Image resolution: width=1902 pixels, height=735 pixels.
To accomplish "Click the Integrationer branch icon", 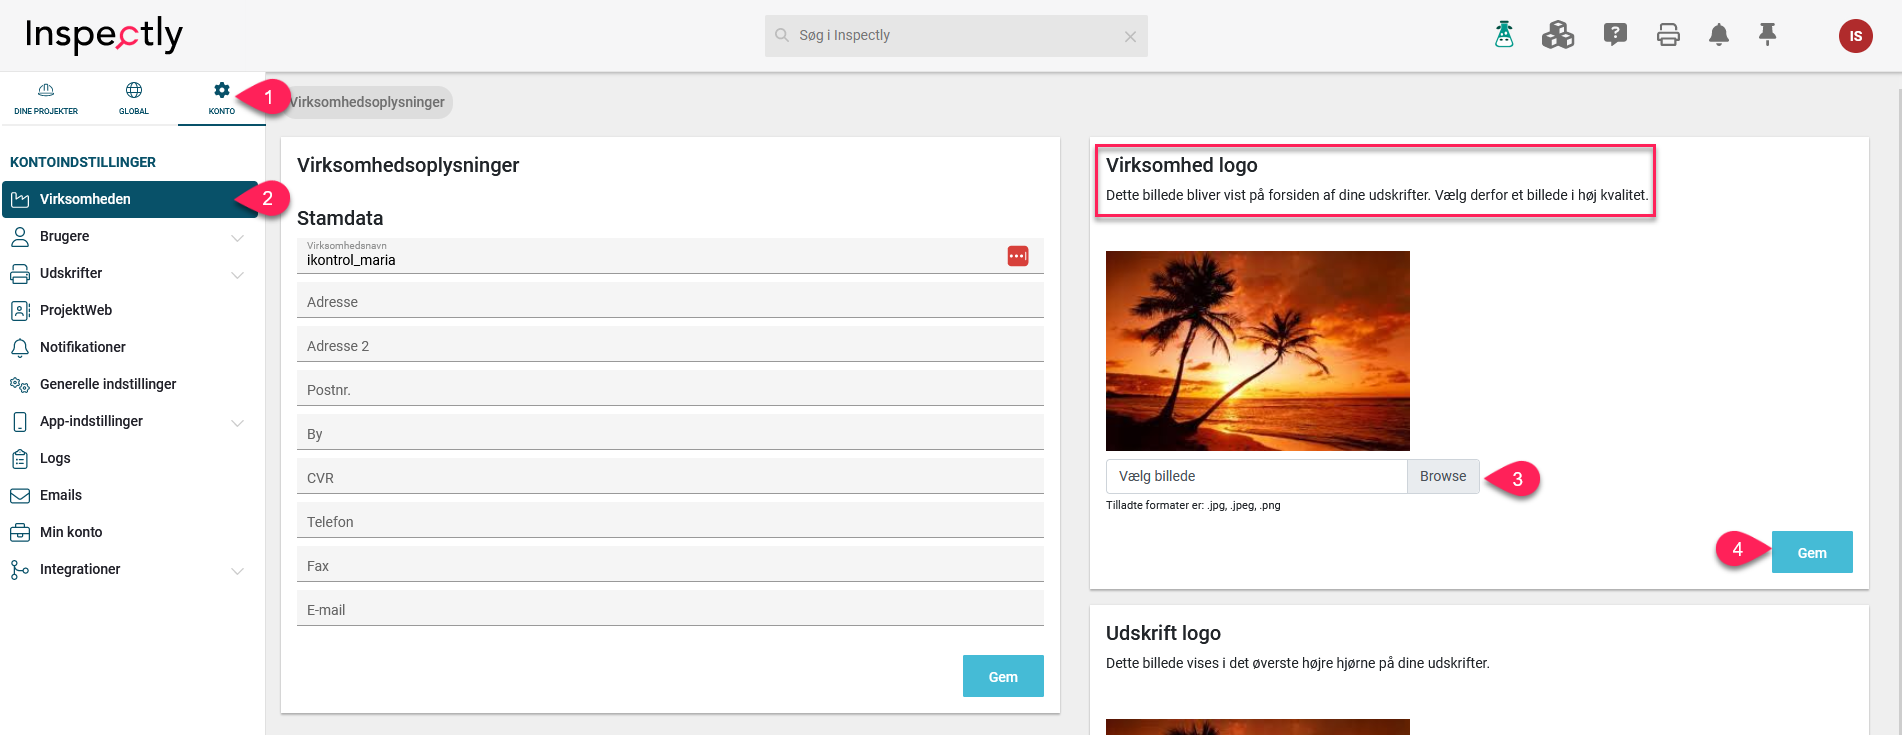I will [x=20, y=569].
